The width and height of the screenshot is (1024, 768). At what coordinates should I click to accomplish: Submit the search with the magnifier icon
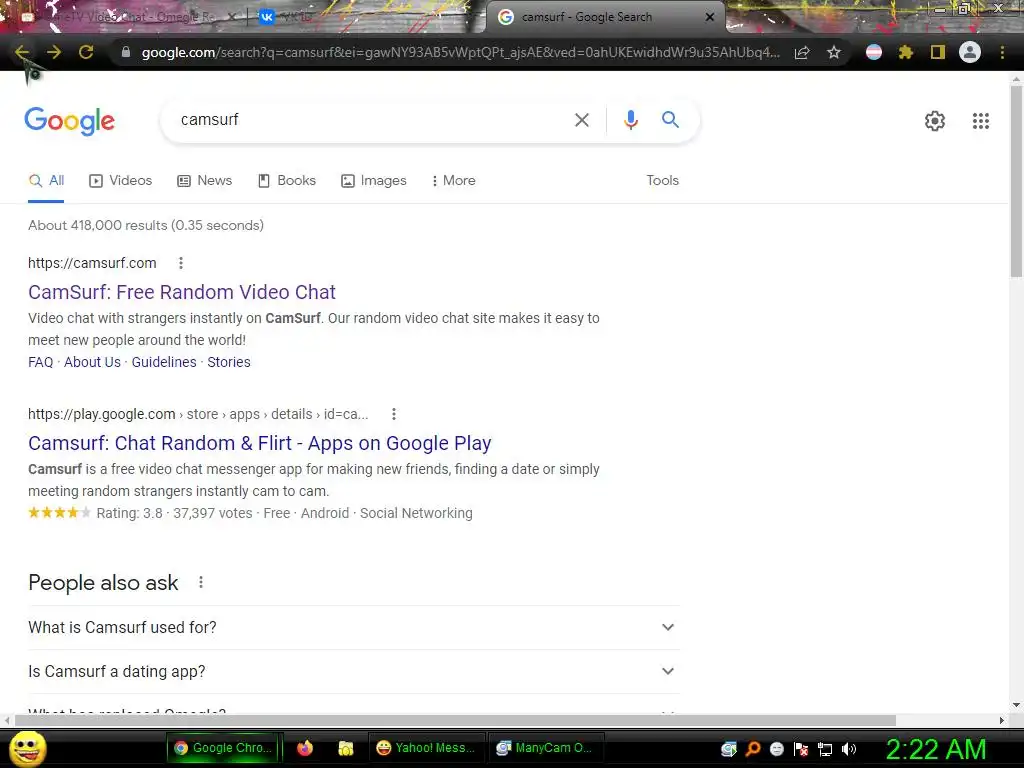(x=670, y=120)
